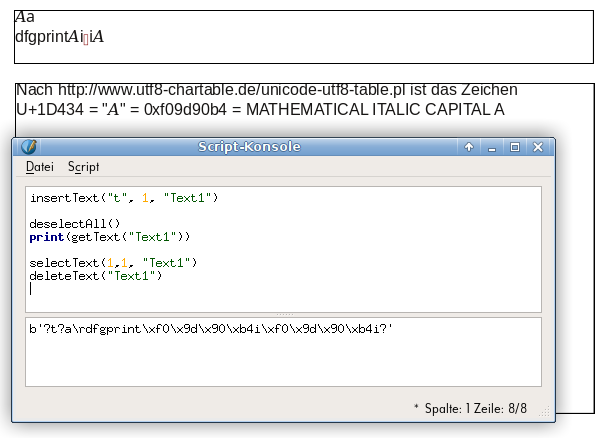Minimize the Script-Konsole window
603x438 pixels.
point(492,147)
